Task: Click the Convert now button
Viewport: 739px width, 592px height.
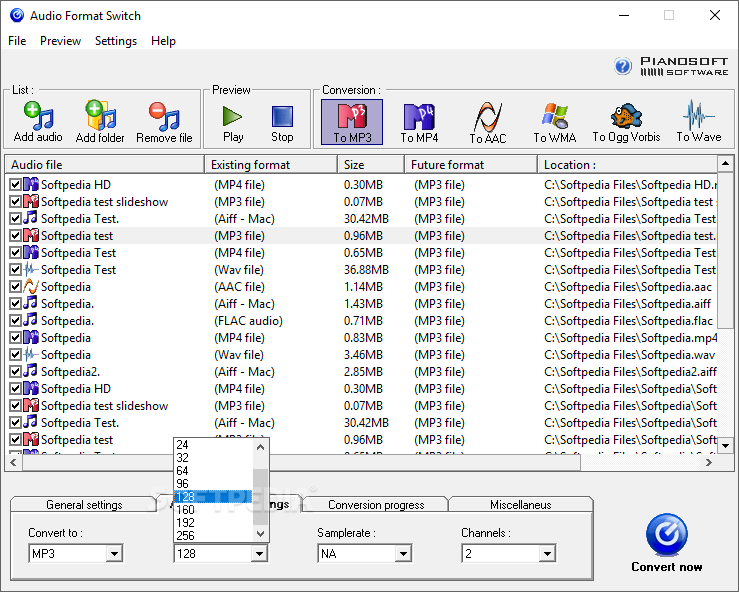Action: coord(666,543)
